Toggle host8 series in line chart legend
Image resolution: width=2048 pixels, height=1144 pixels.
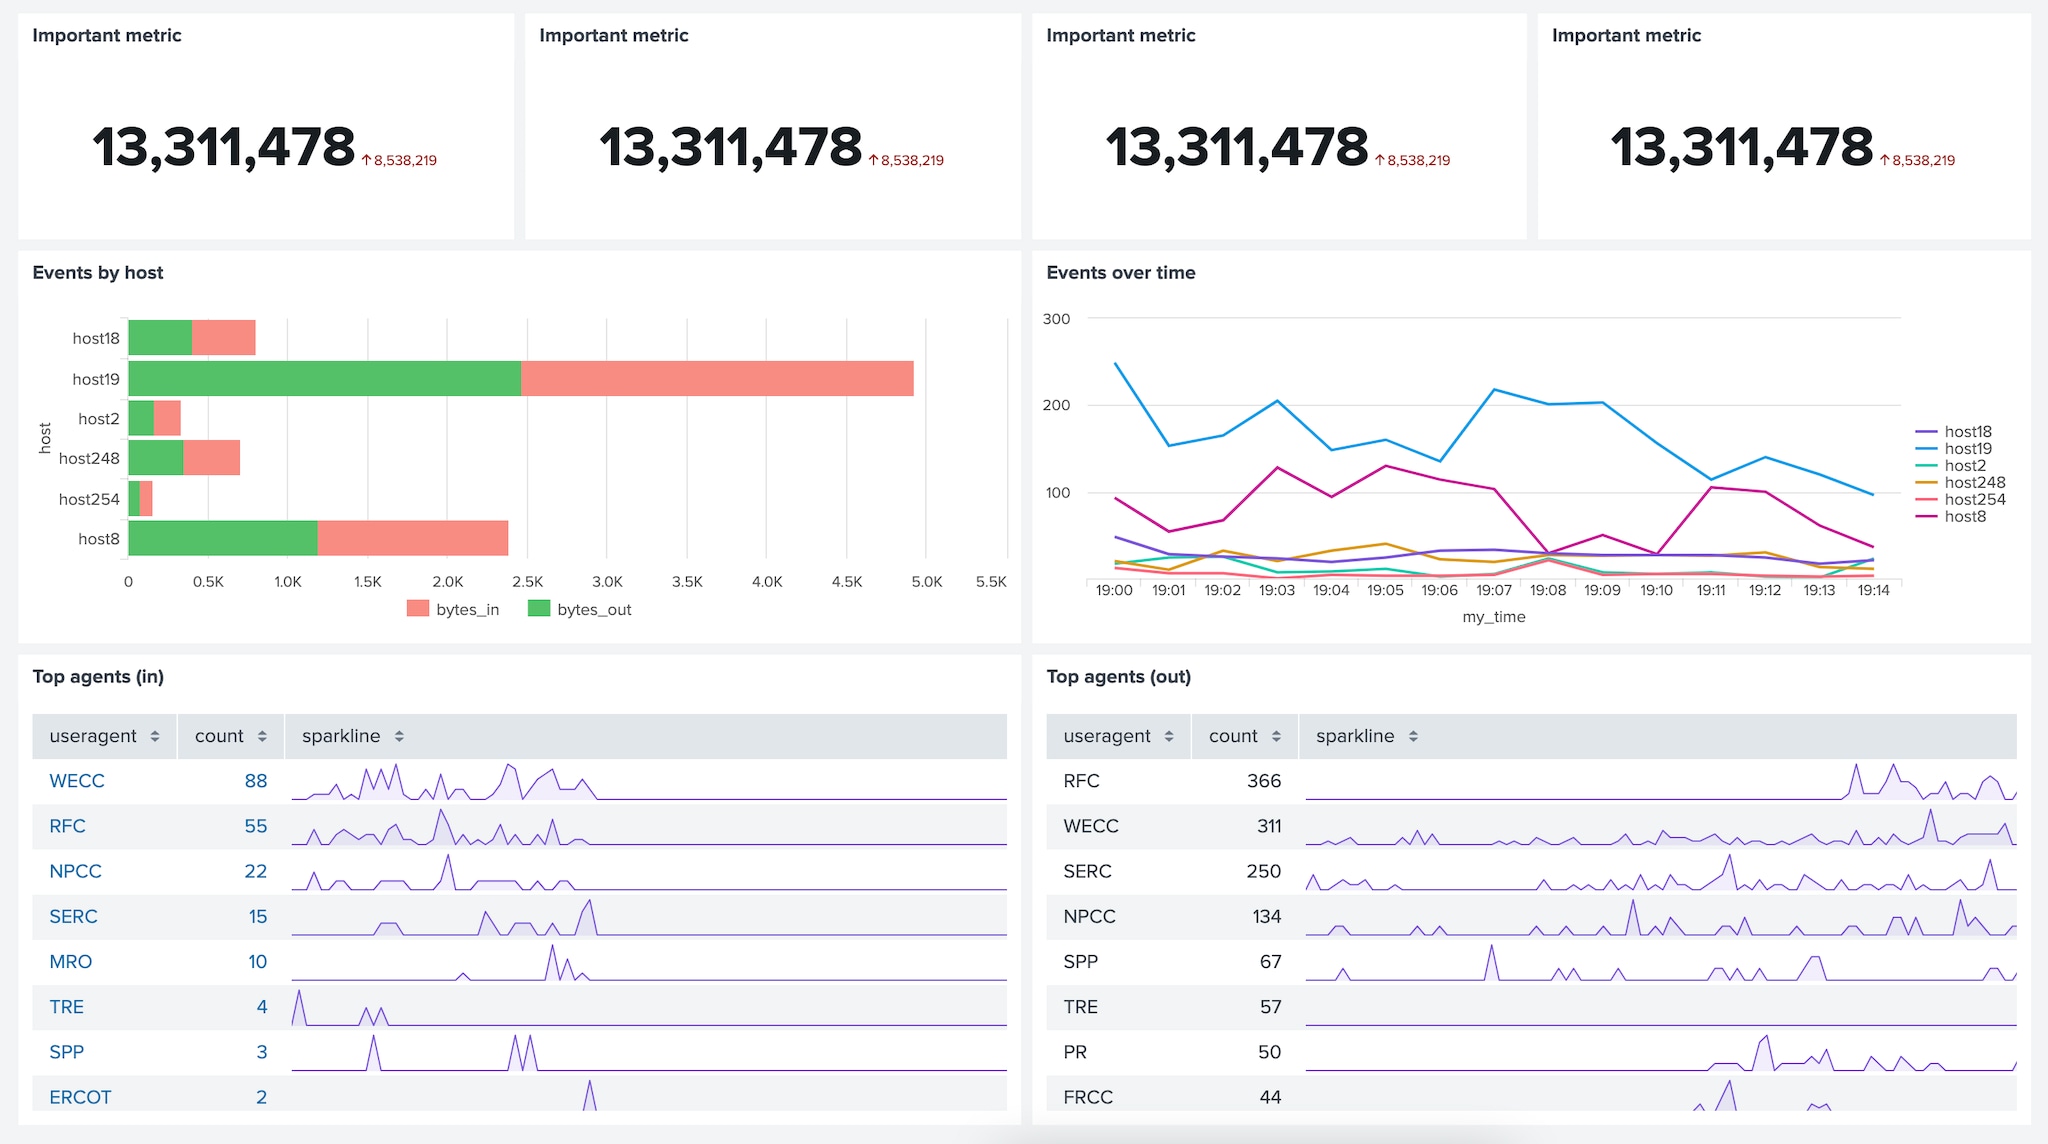(1964, 517)
